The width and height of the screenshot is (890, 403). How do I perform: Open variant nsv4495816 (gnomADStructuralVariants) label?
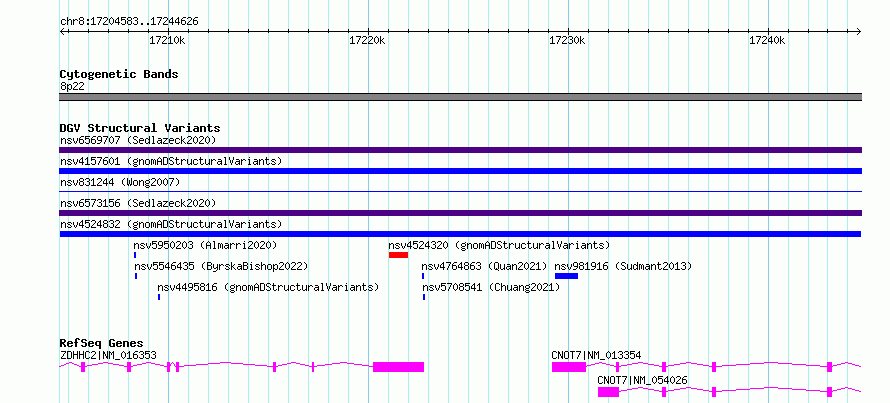pos(268,287)
